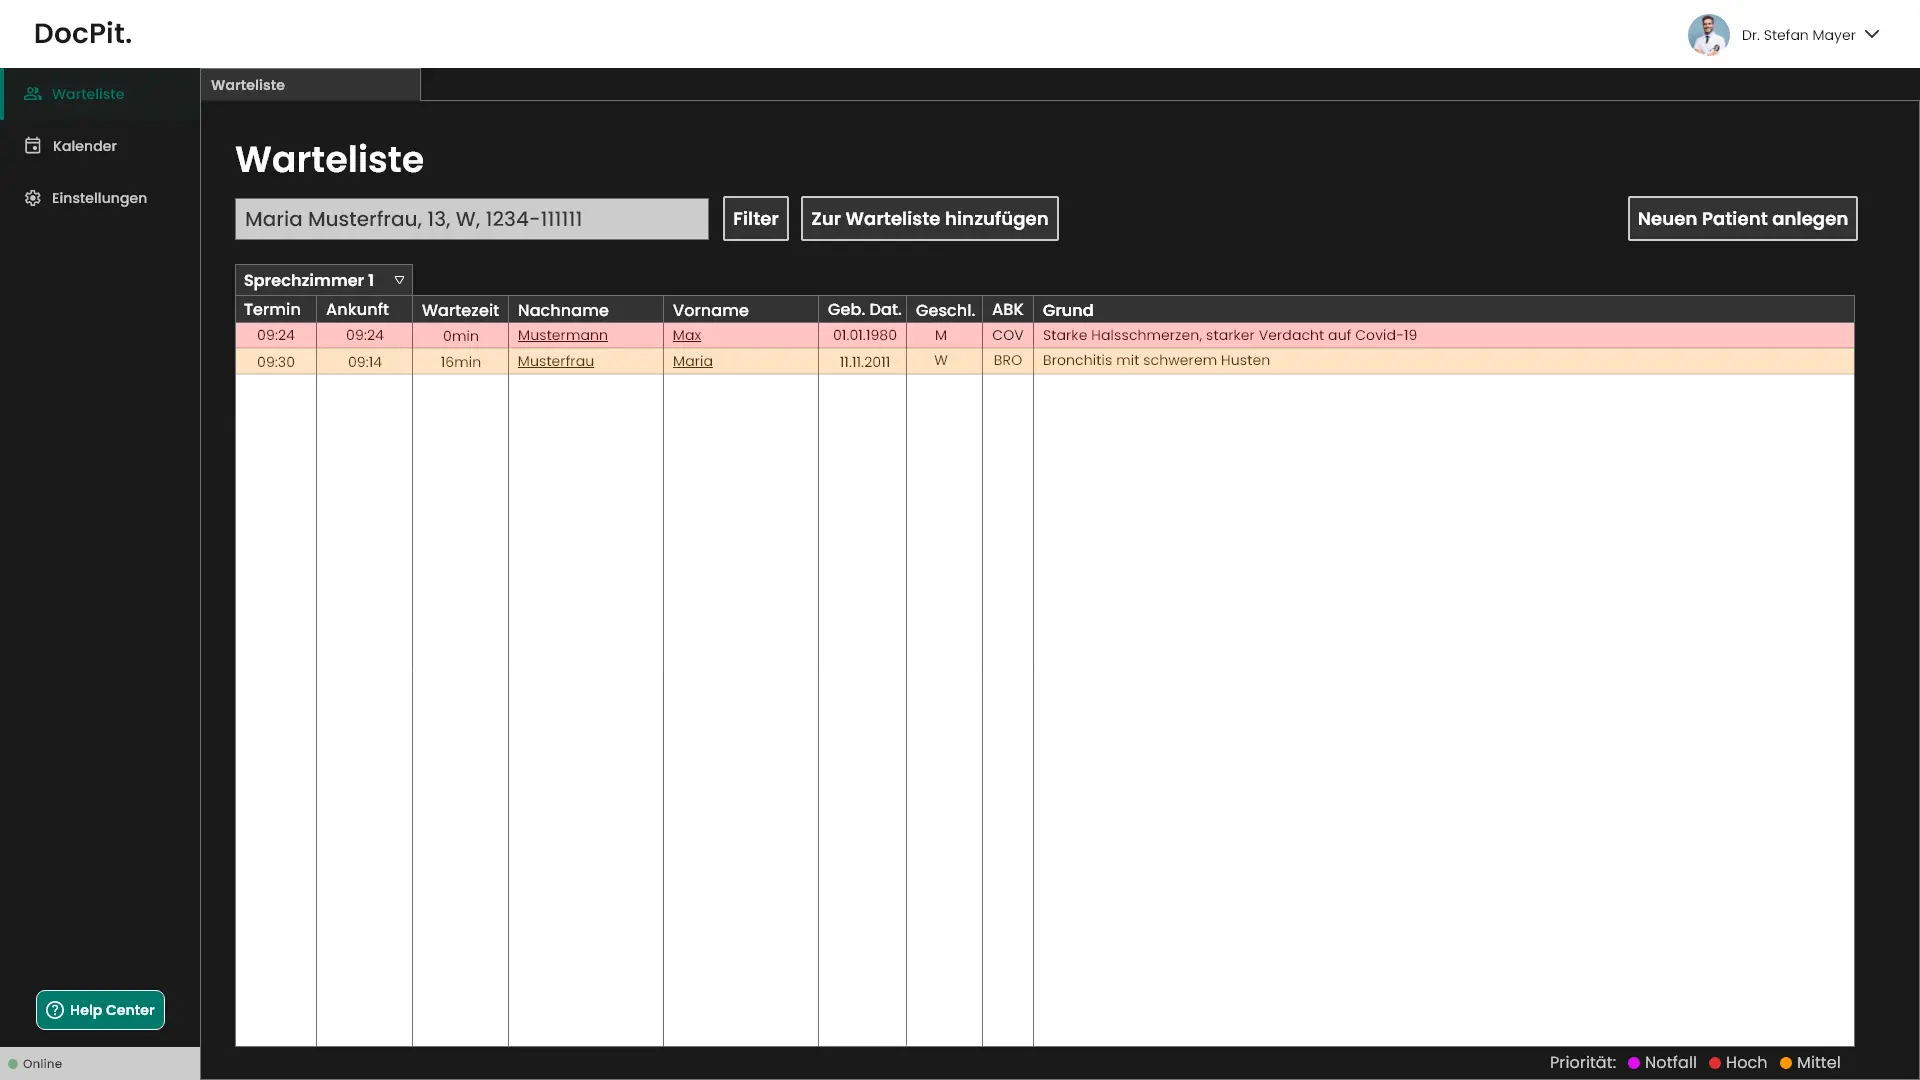Click the Help Center question mark icon
This screenshot has width=1920, height=1080.
(x=55, y=1010)
